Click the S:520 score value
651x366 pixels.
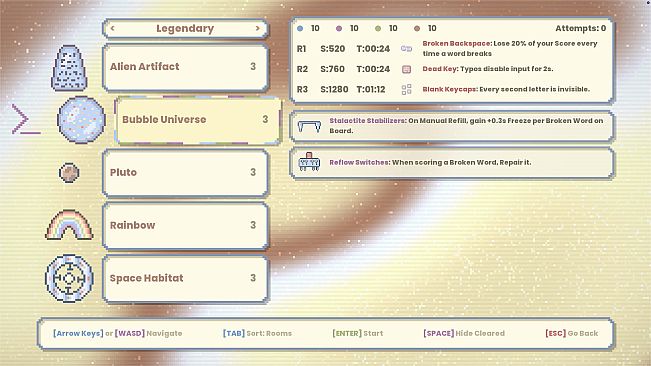pos(333,49)
